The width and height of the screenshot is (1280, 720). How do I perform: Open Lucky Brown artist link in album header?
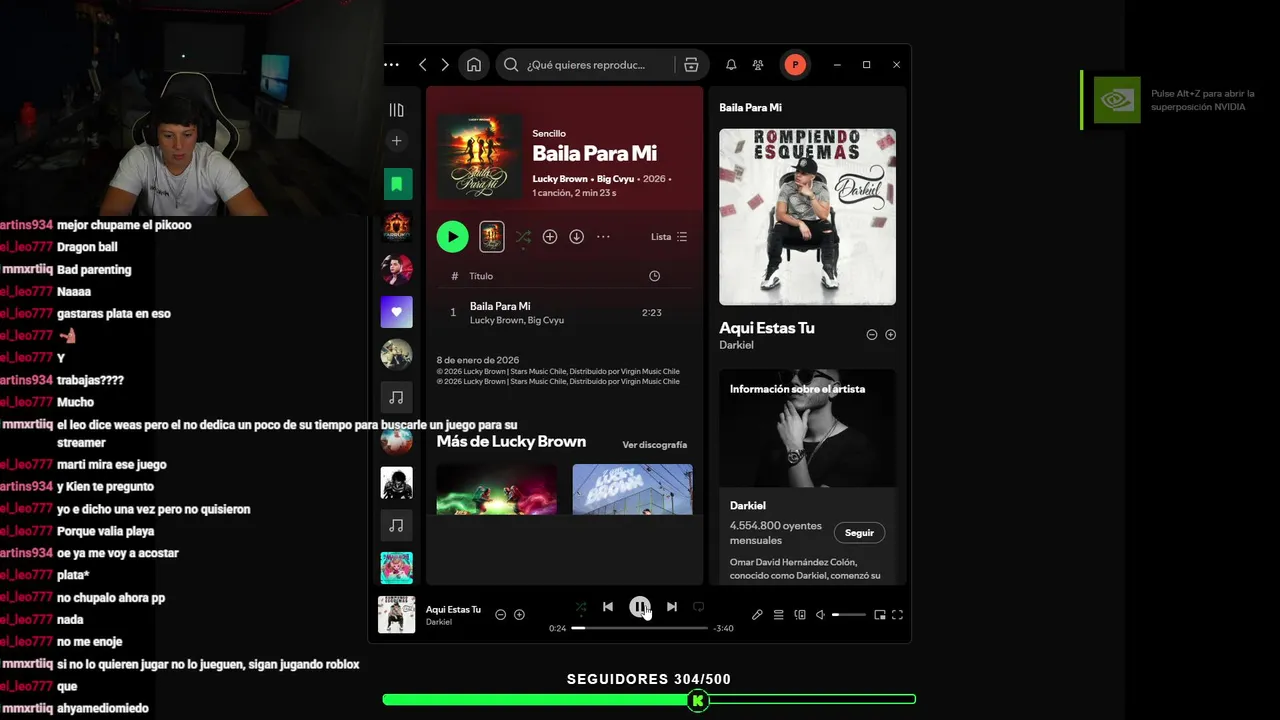pyautogui.click(x=560, y=179)
